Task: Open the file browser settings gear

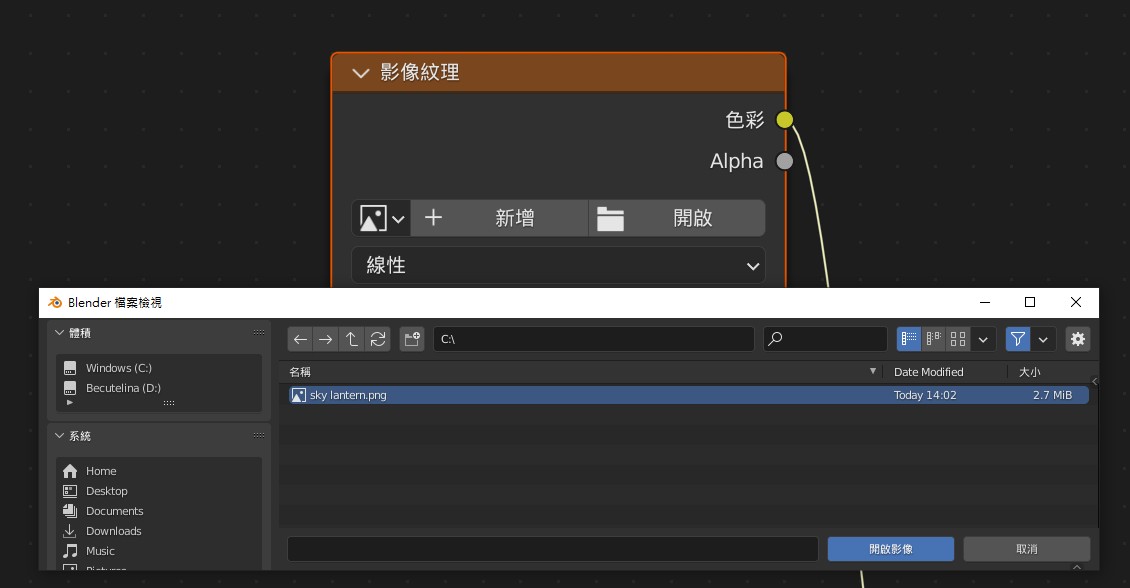Action: click(1077, 339)
